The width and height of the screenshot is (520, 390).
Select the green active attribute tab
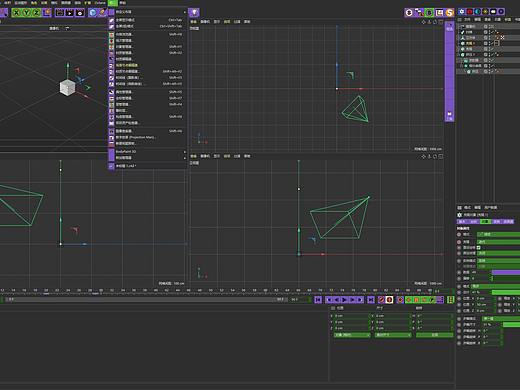coord(485,222)
